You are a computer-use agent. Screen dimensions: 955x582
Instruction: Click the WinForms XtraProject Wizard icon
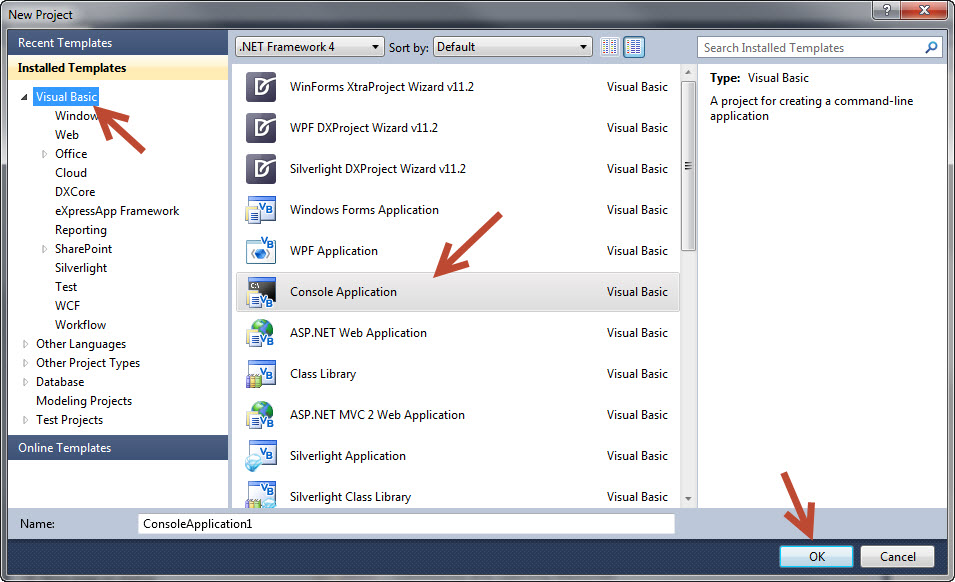coord(260,87)
